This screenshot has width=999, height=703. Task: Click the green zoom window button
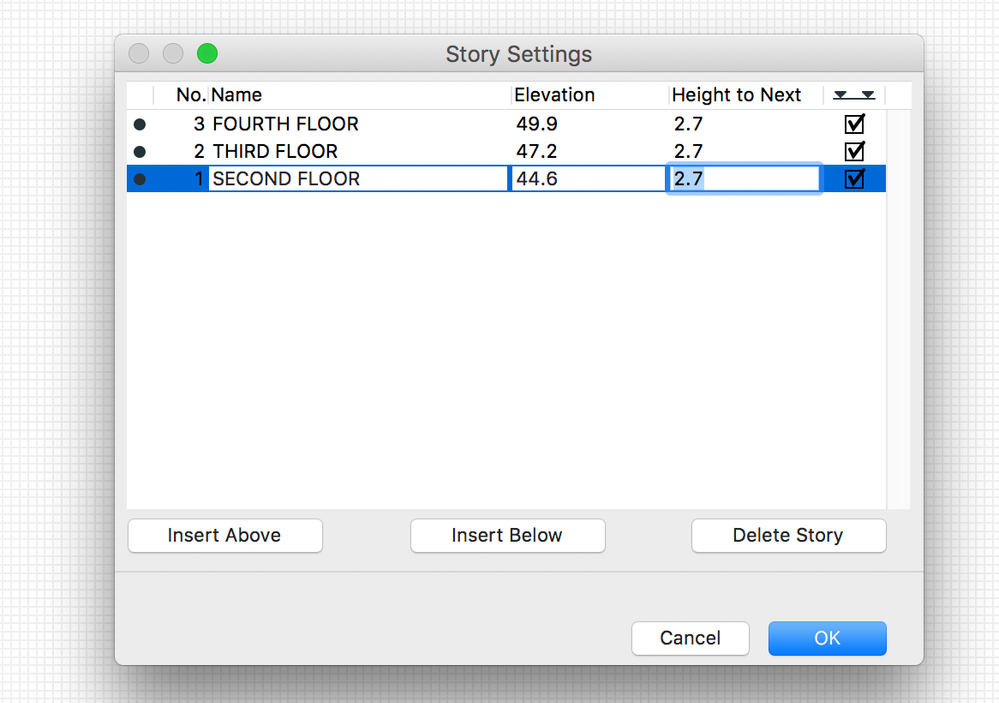[x=207, y=54]
